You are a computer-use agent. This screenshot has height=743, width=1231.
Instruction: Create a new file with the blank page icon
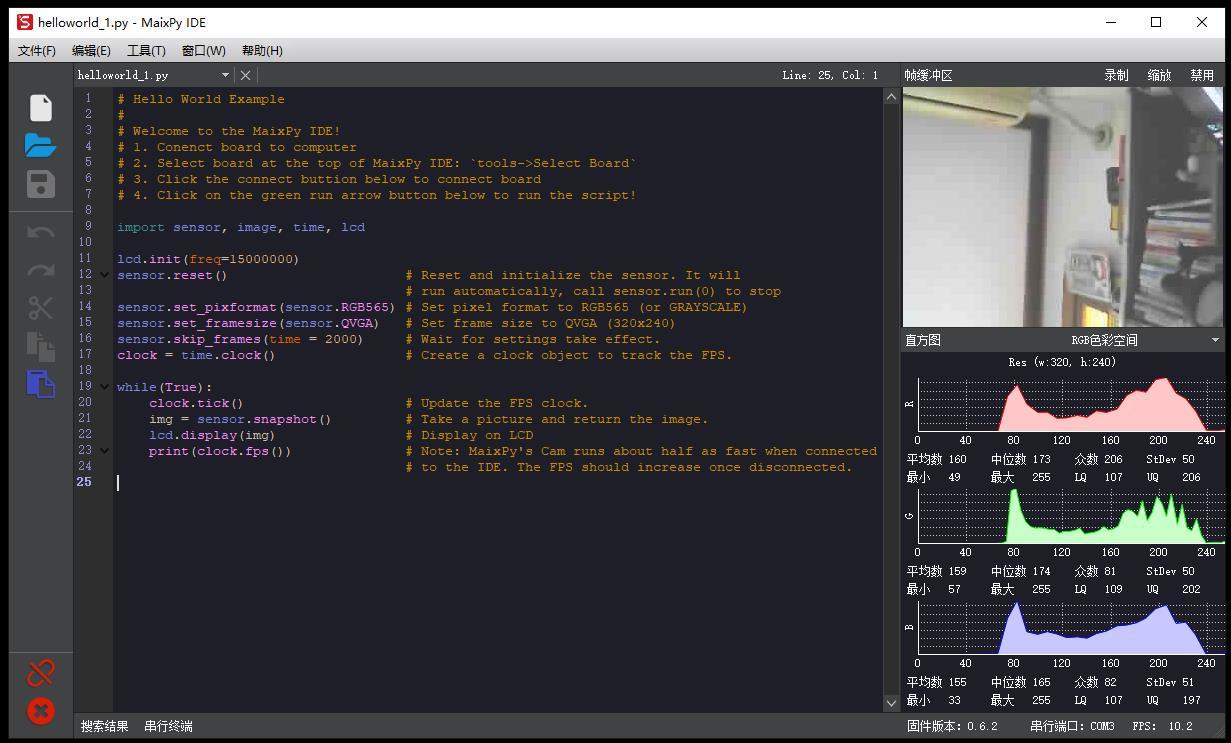(40, 107)
